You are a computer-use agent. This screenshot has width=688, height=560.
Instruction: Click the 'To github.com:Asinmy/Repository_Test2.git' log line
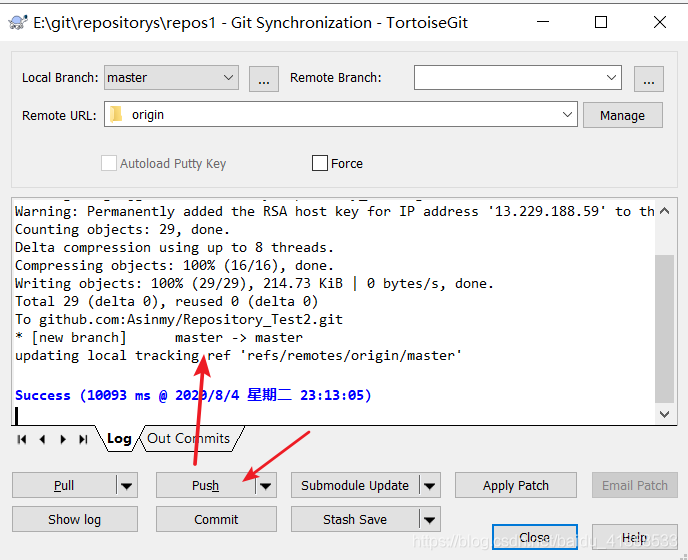[x=179, y=319]
